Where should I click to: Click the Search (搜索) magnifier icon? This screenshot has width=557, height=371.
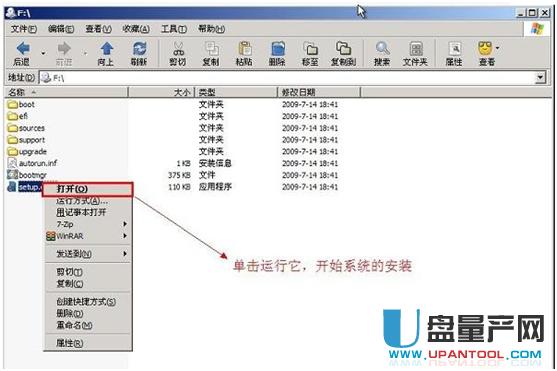383,49
